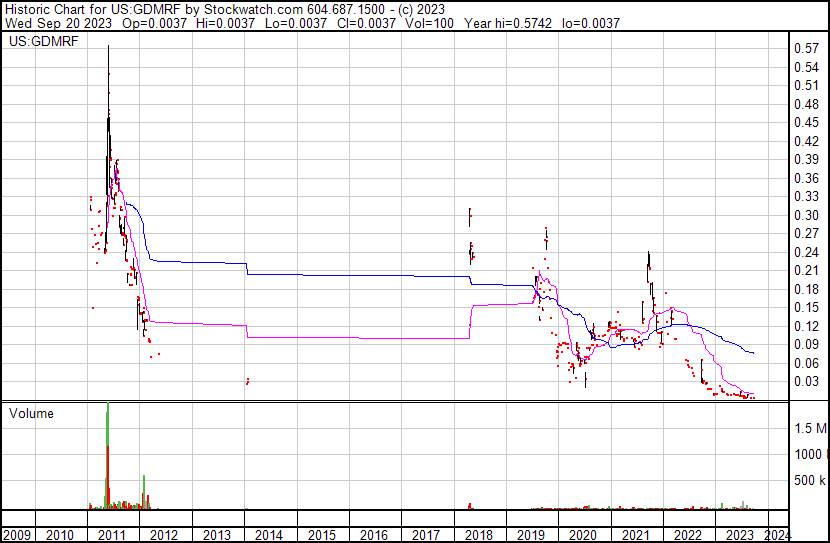Click the chart title 'Historic Chart for US:GDMRF'

pyautogui.click(x=93, y=9)
